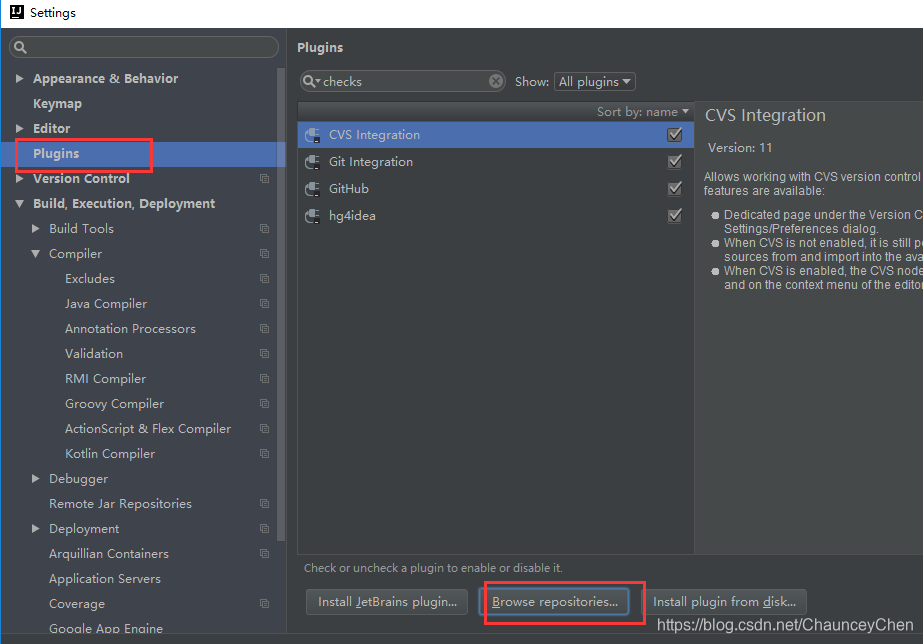Select the hg4idea plugin row
The image size is (923, 644).
[x=496, y=216]
